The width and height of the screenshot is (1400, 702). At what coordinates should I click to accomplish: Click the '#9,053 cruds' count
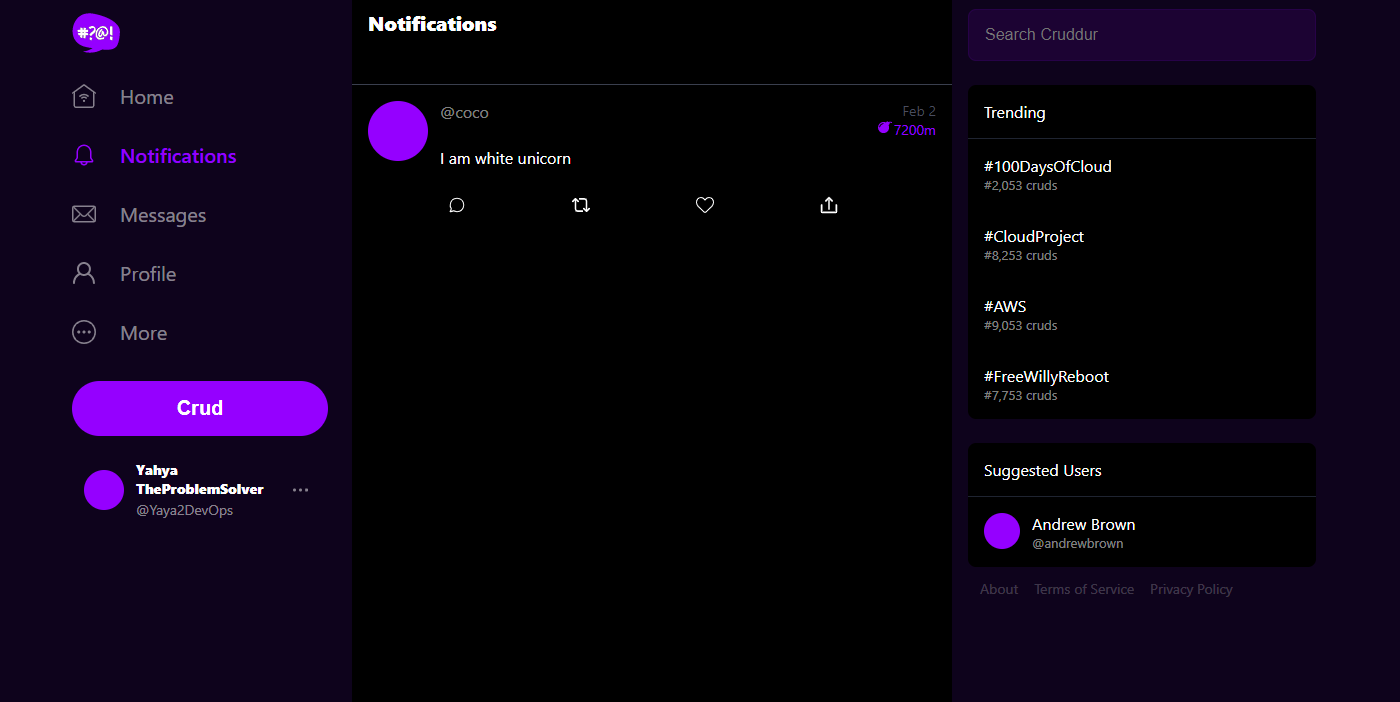[x=1020, y=326]
